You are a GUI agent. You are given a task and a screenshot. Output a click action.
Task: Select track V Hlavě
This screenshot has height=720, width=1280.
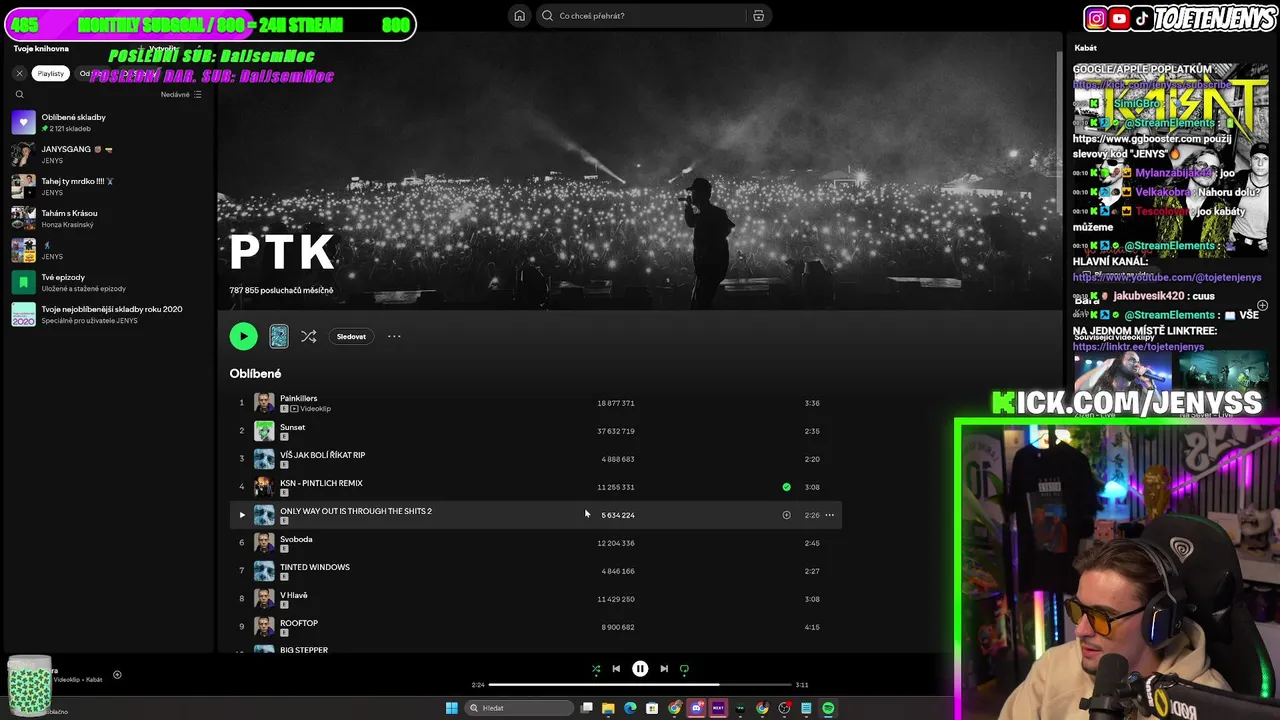pos(535,599)
